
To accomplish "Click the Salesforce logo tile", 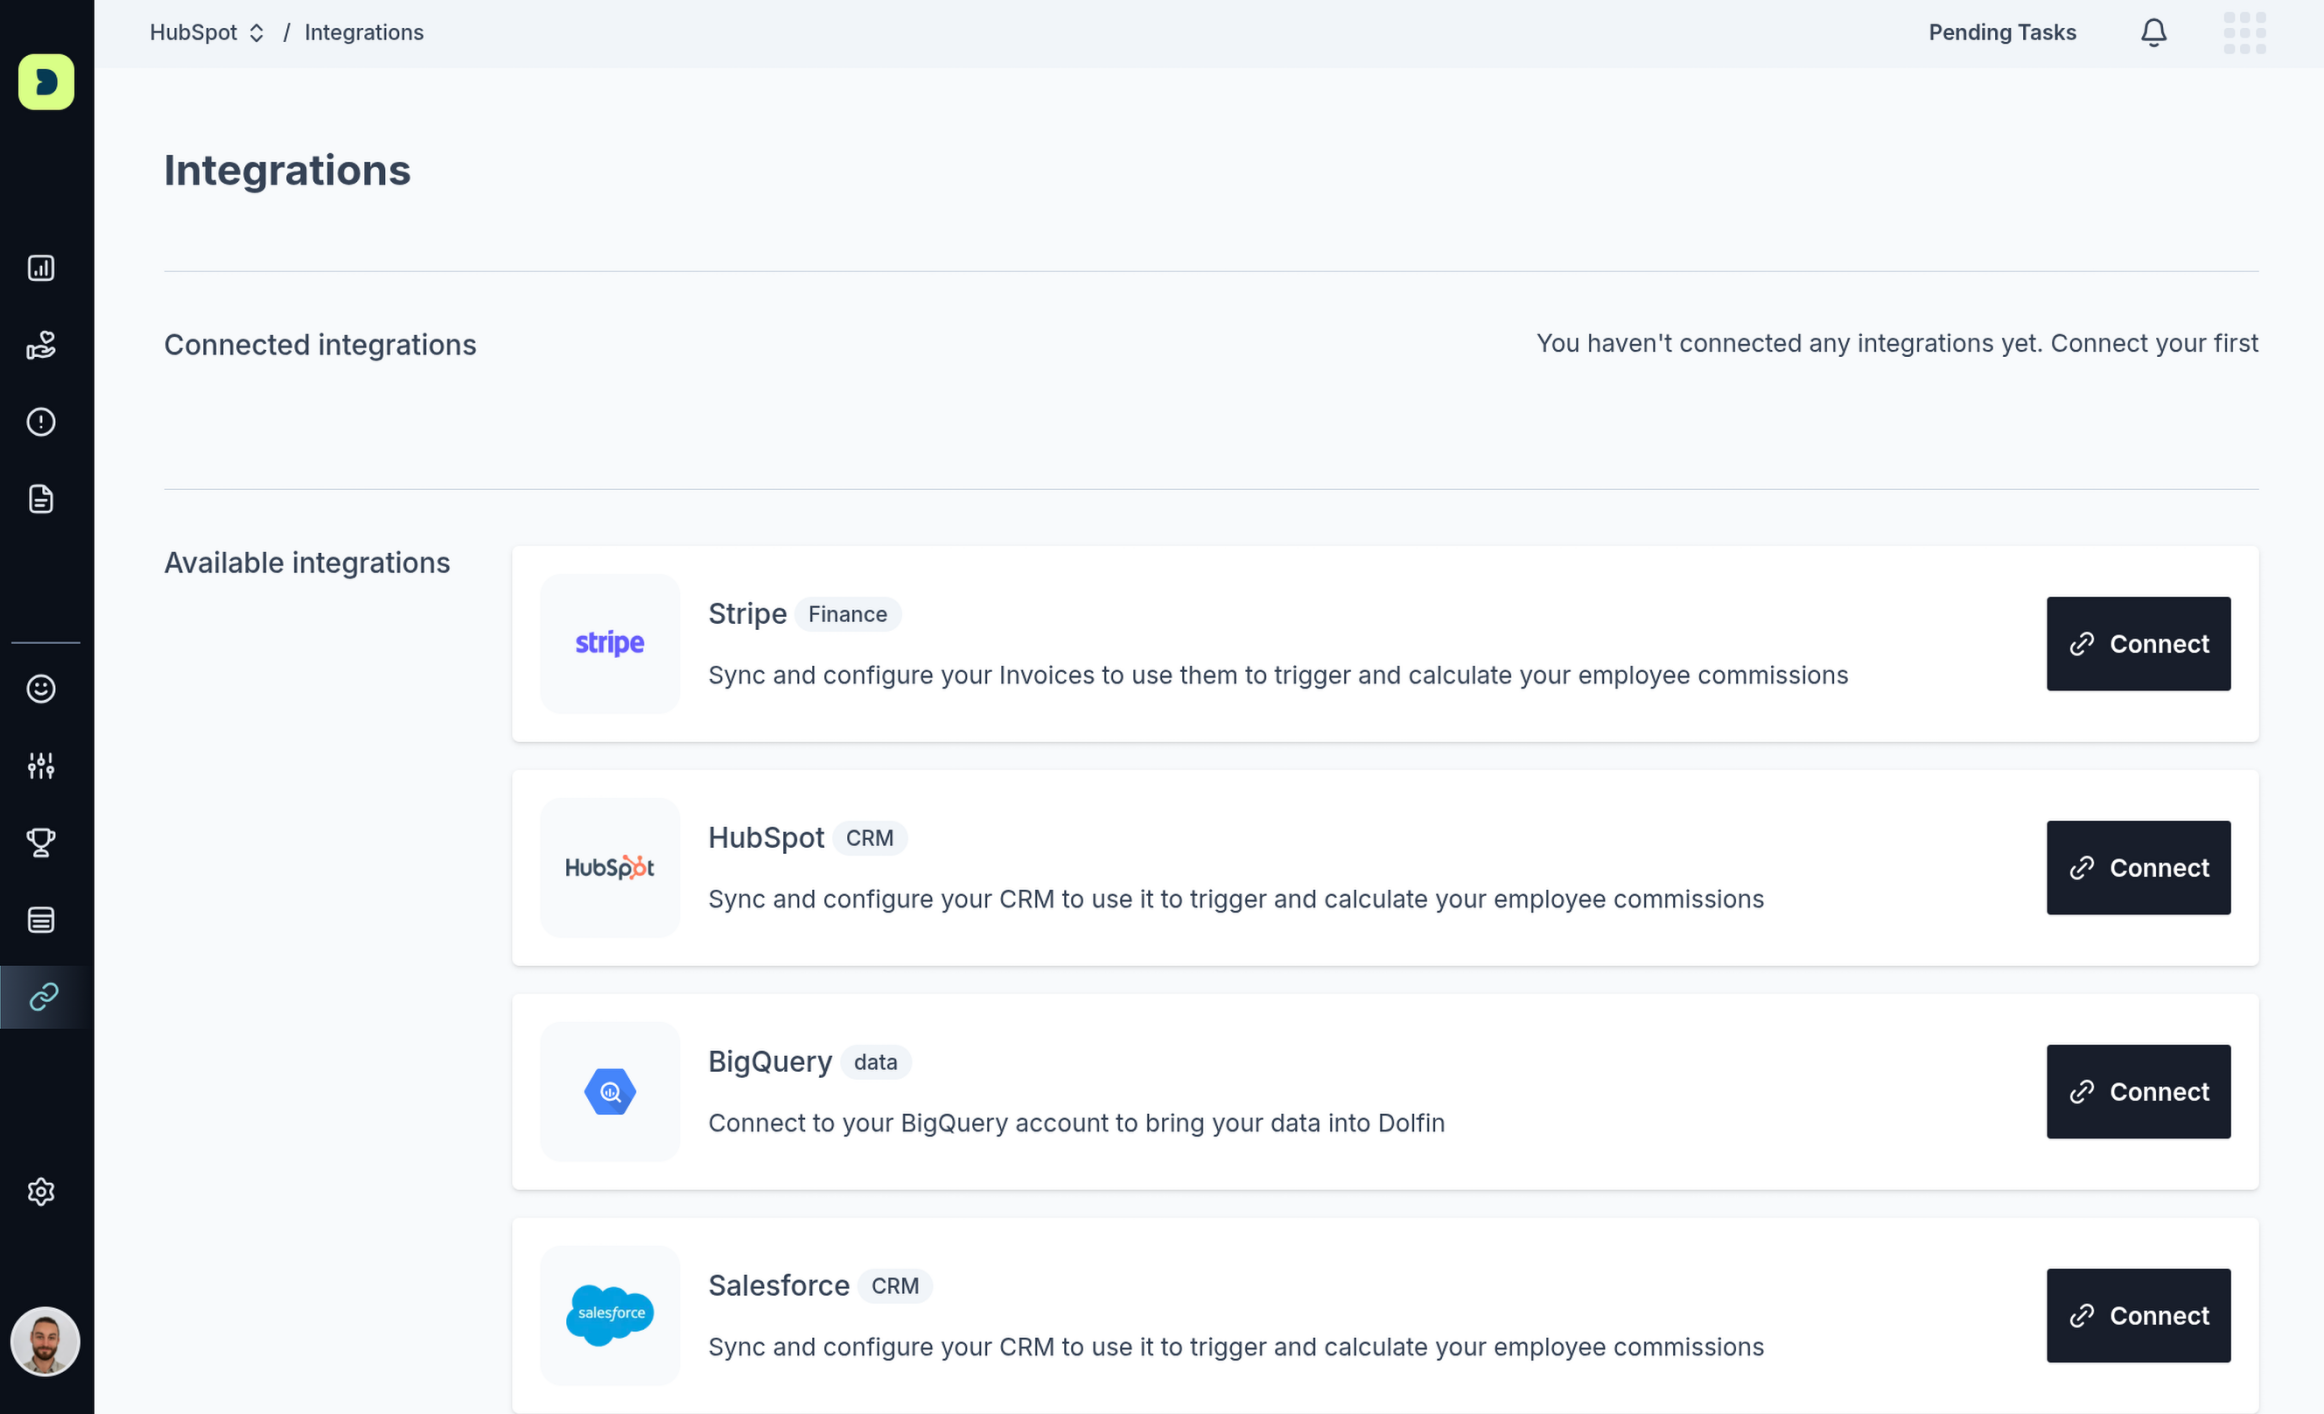I will point(610,1316).
